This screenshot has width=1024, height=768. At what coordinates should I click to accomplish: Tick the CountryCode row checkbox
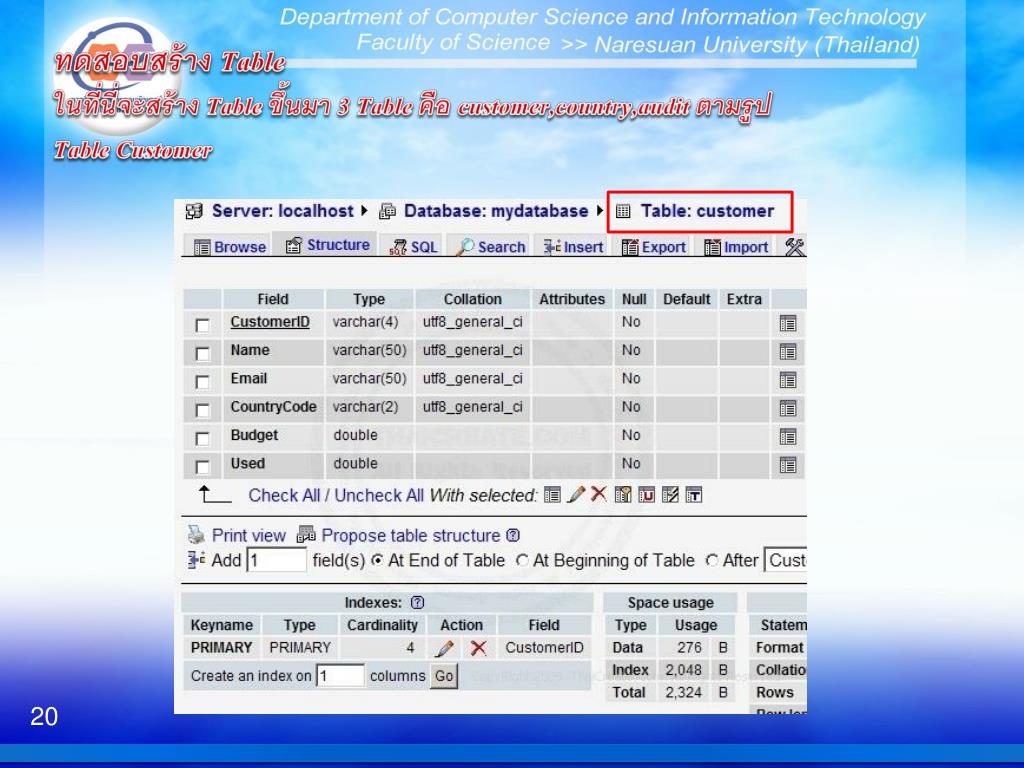point(202,410)
